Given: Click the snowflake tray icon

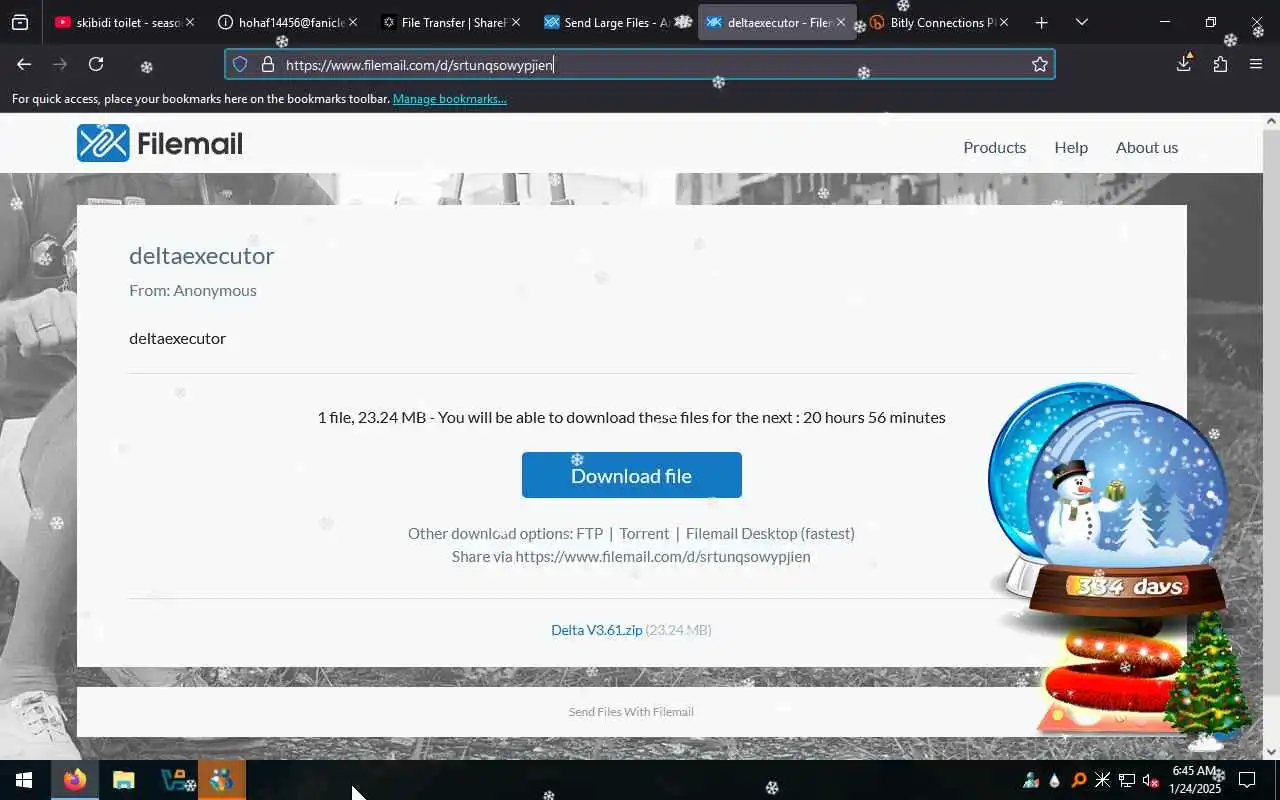Looking at the screenshot, I should point(1102,780).
